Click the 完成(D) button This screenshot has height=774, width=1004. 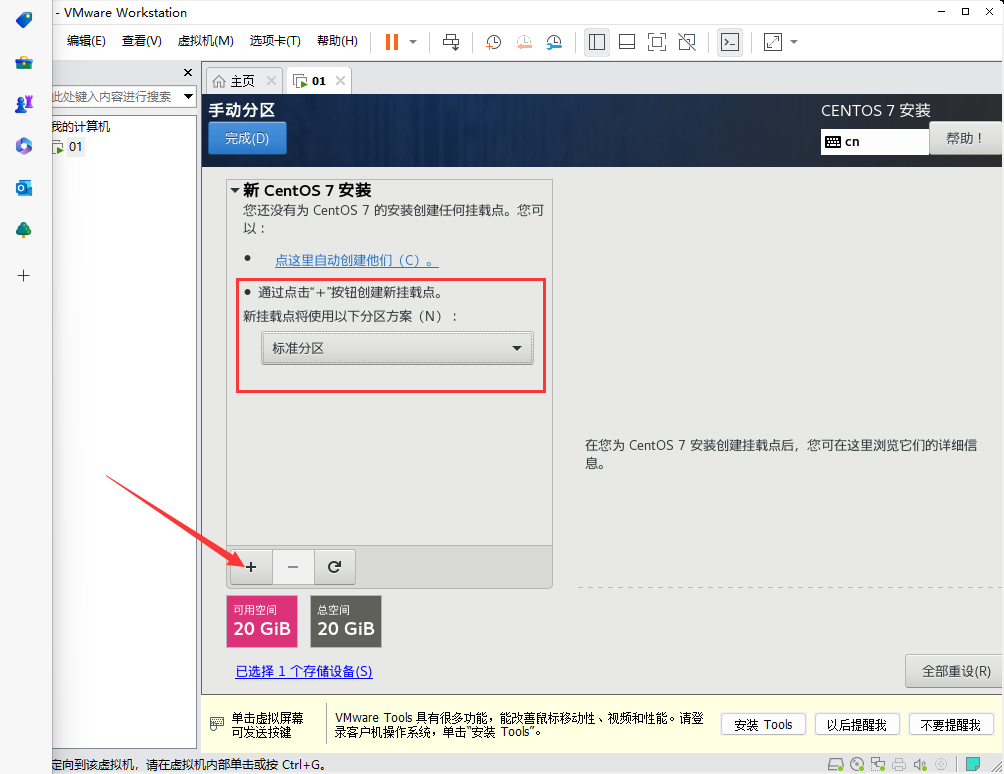coord(247,138)
